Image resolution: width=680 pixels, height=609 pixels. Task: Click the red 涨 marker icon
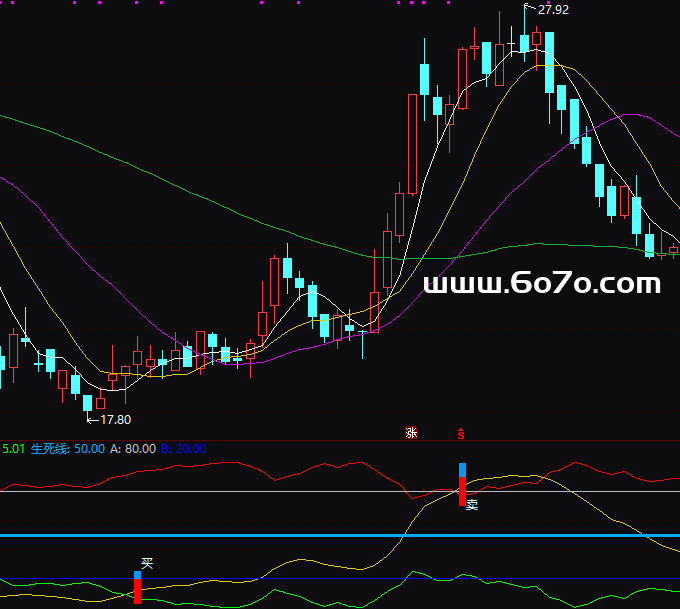[411, 432]
